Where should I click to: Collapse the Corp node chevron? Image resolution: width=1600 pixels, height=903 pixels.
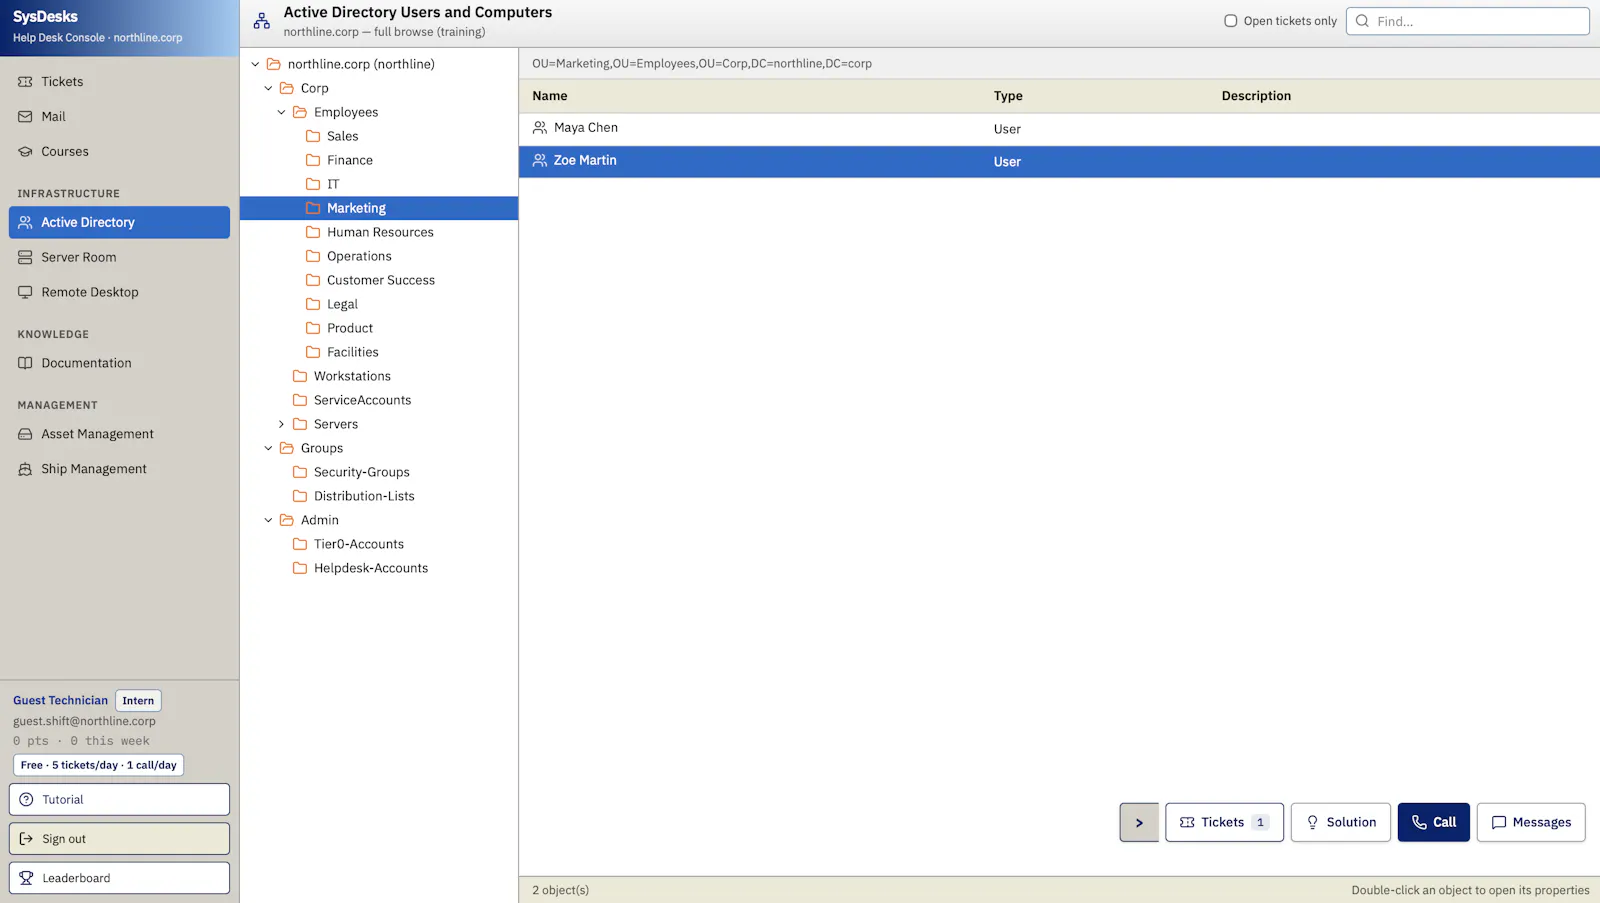pos(268,88)
